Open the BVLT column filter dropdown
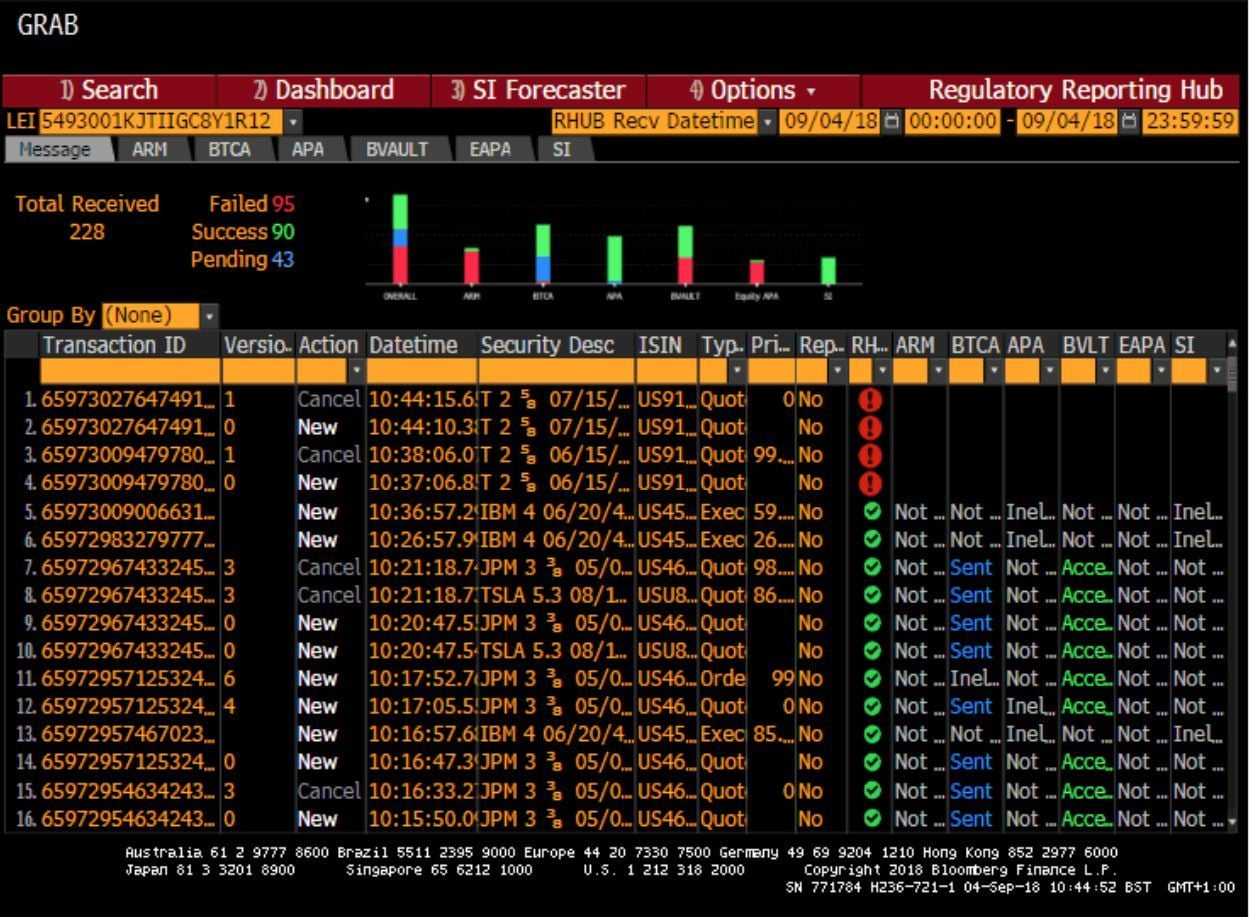 coord(1105,372)
